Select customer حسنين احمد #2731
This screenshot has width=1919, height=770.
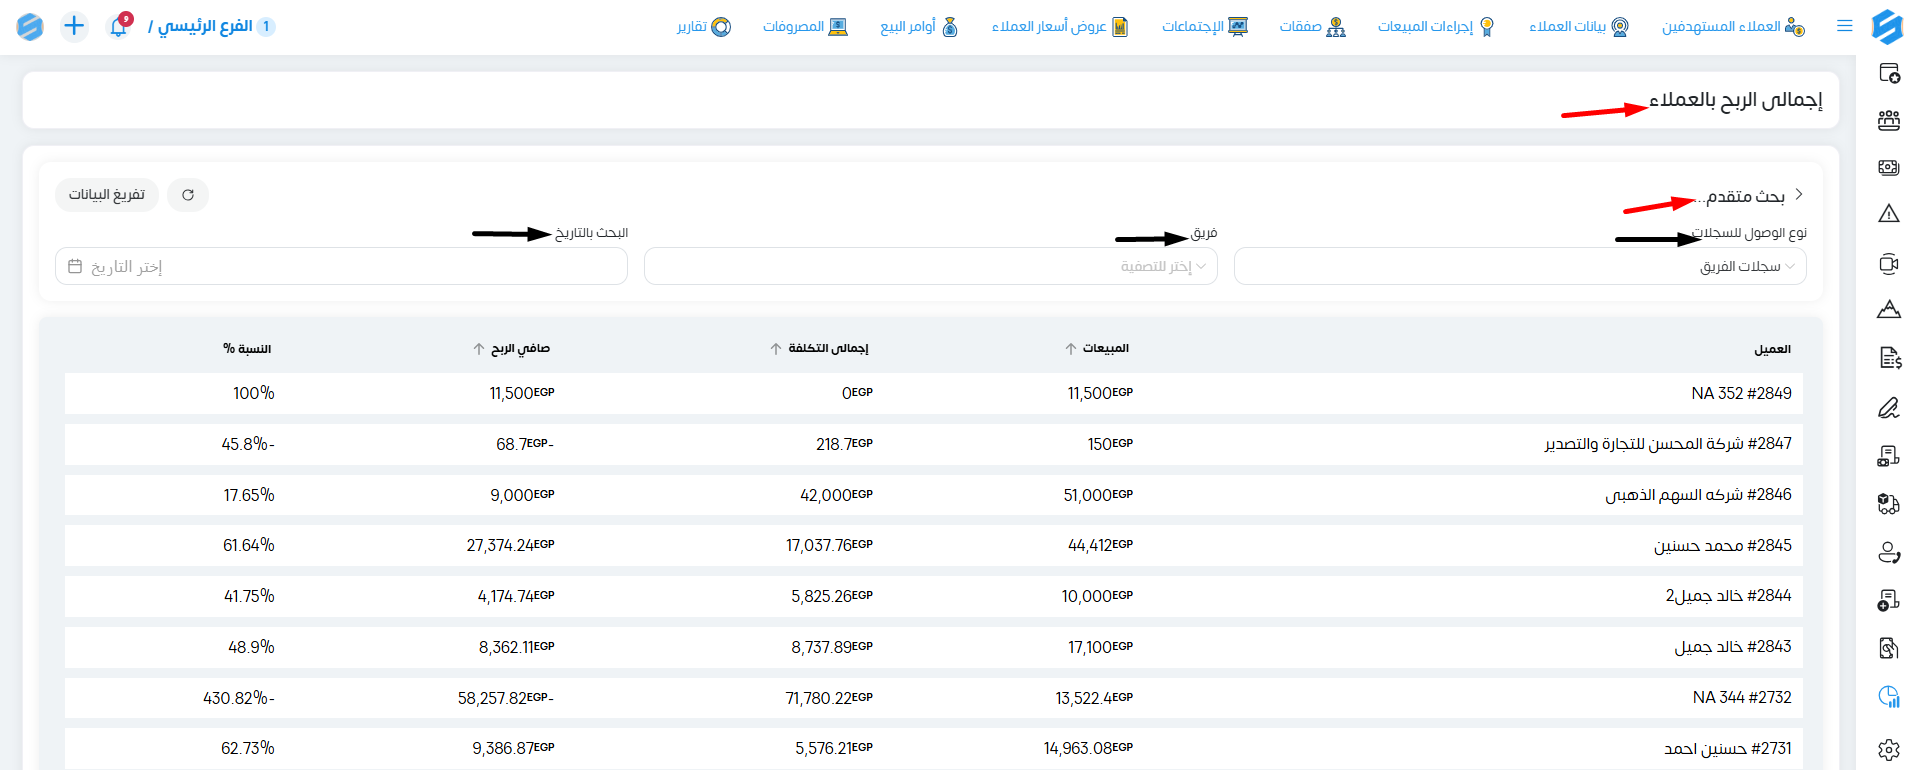coord(1728,748)
